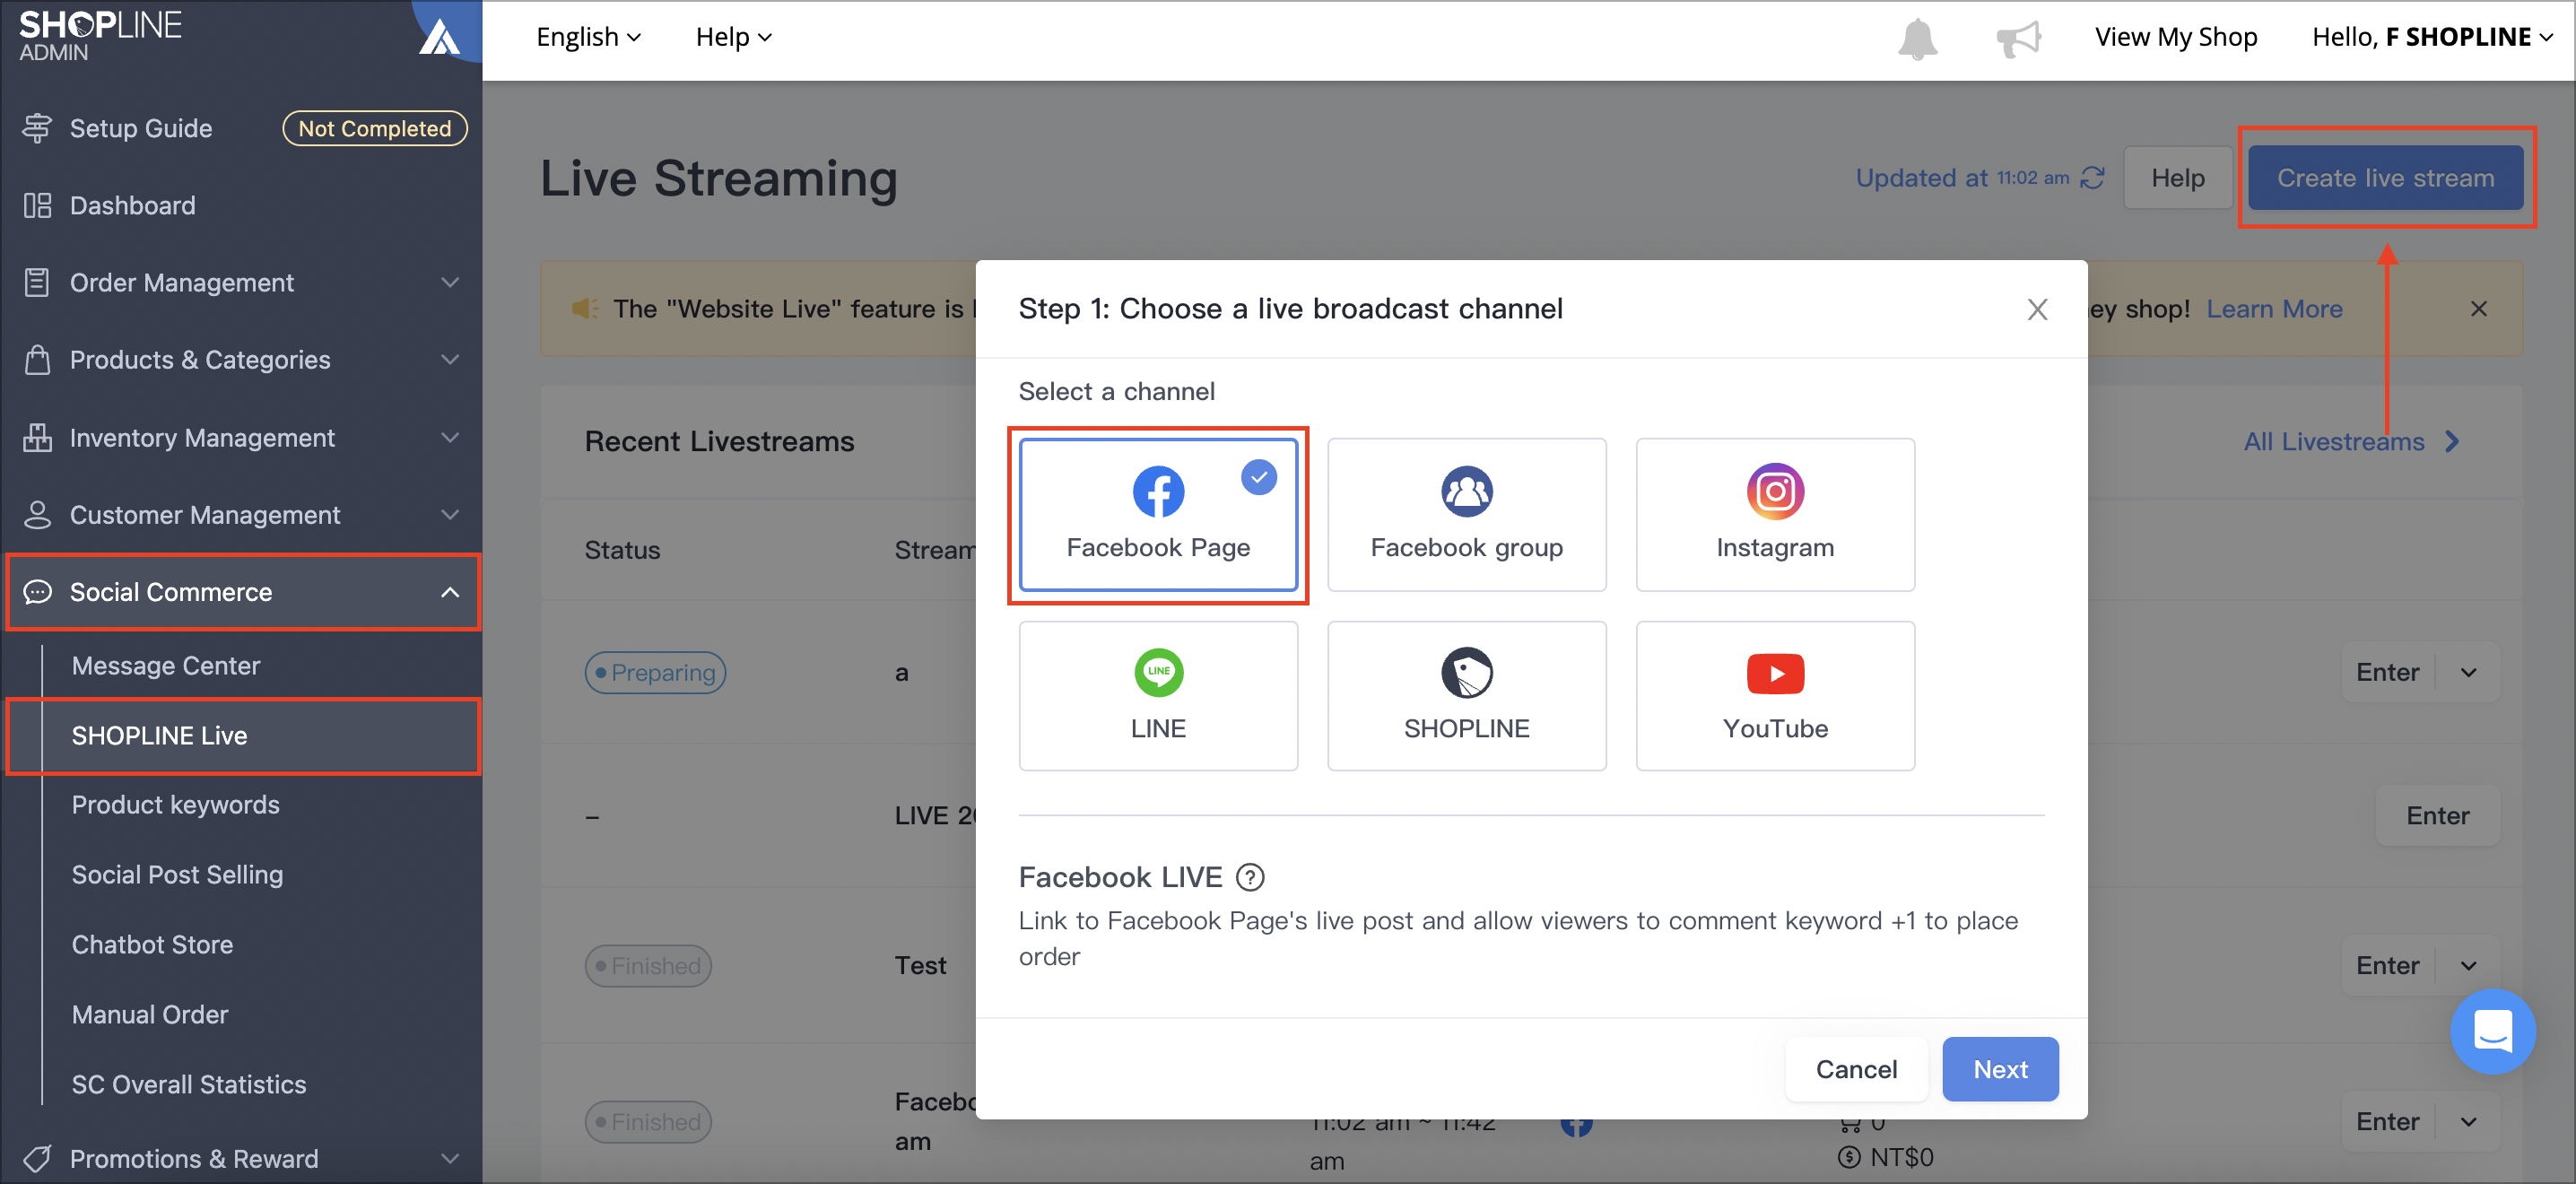Open dropdown arrow beside Enter in Test row
The height and width of the screenshot is (1184, 2576).
tap(2468, 965)
